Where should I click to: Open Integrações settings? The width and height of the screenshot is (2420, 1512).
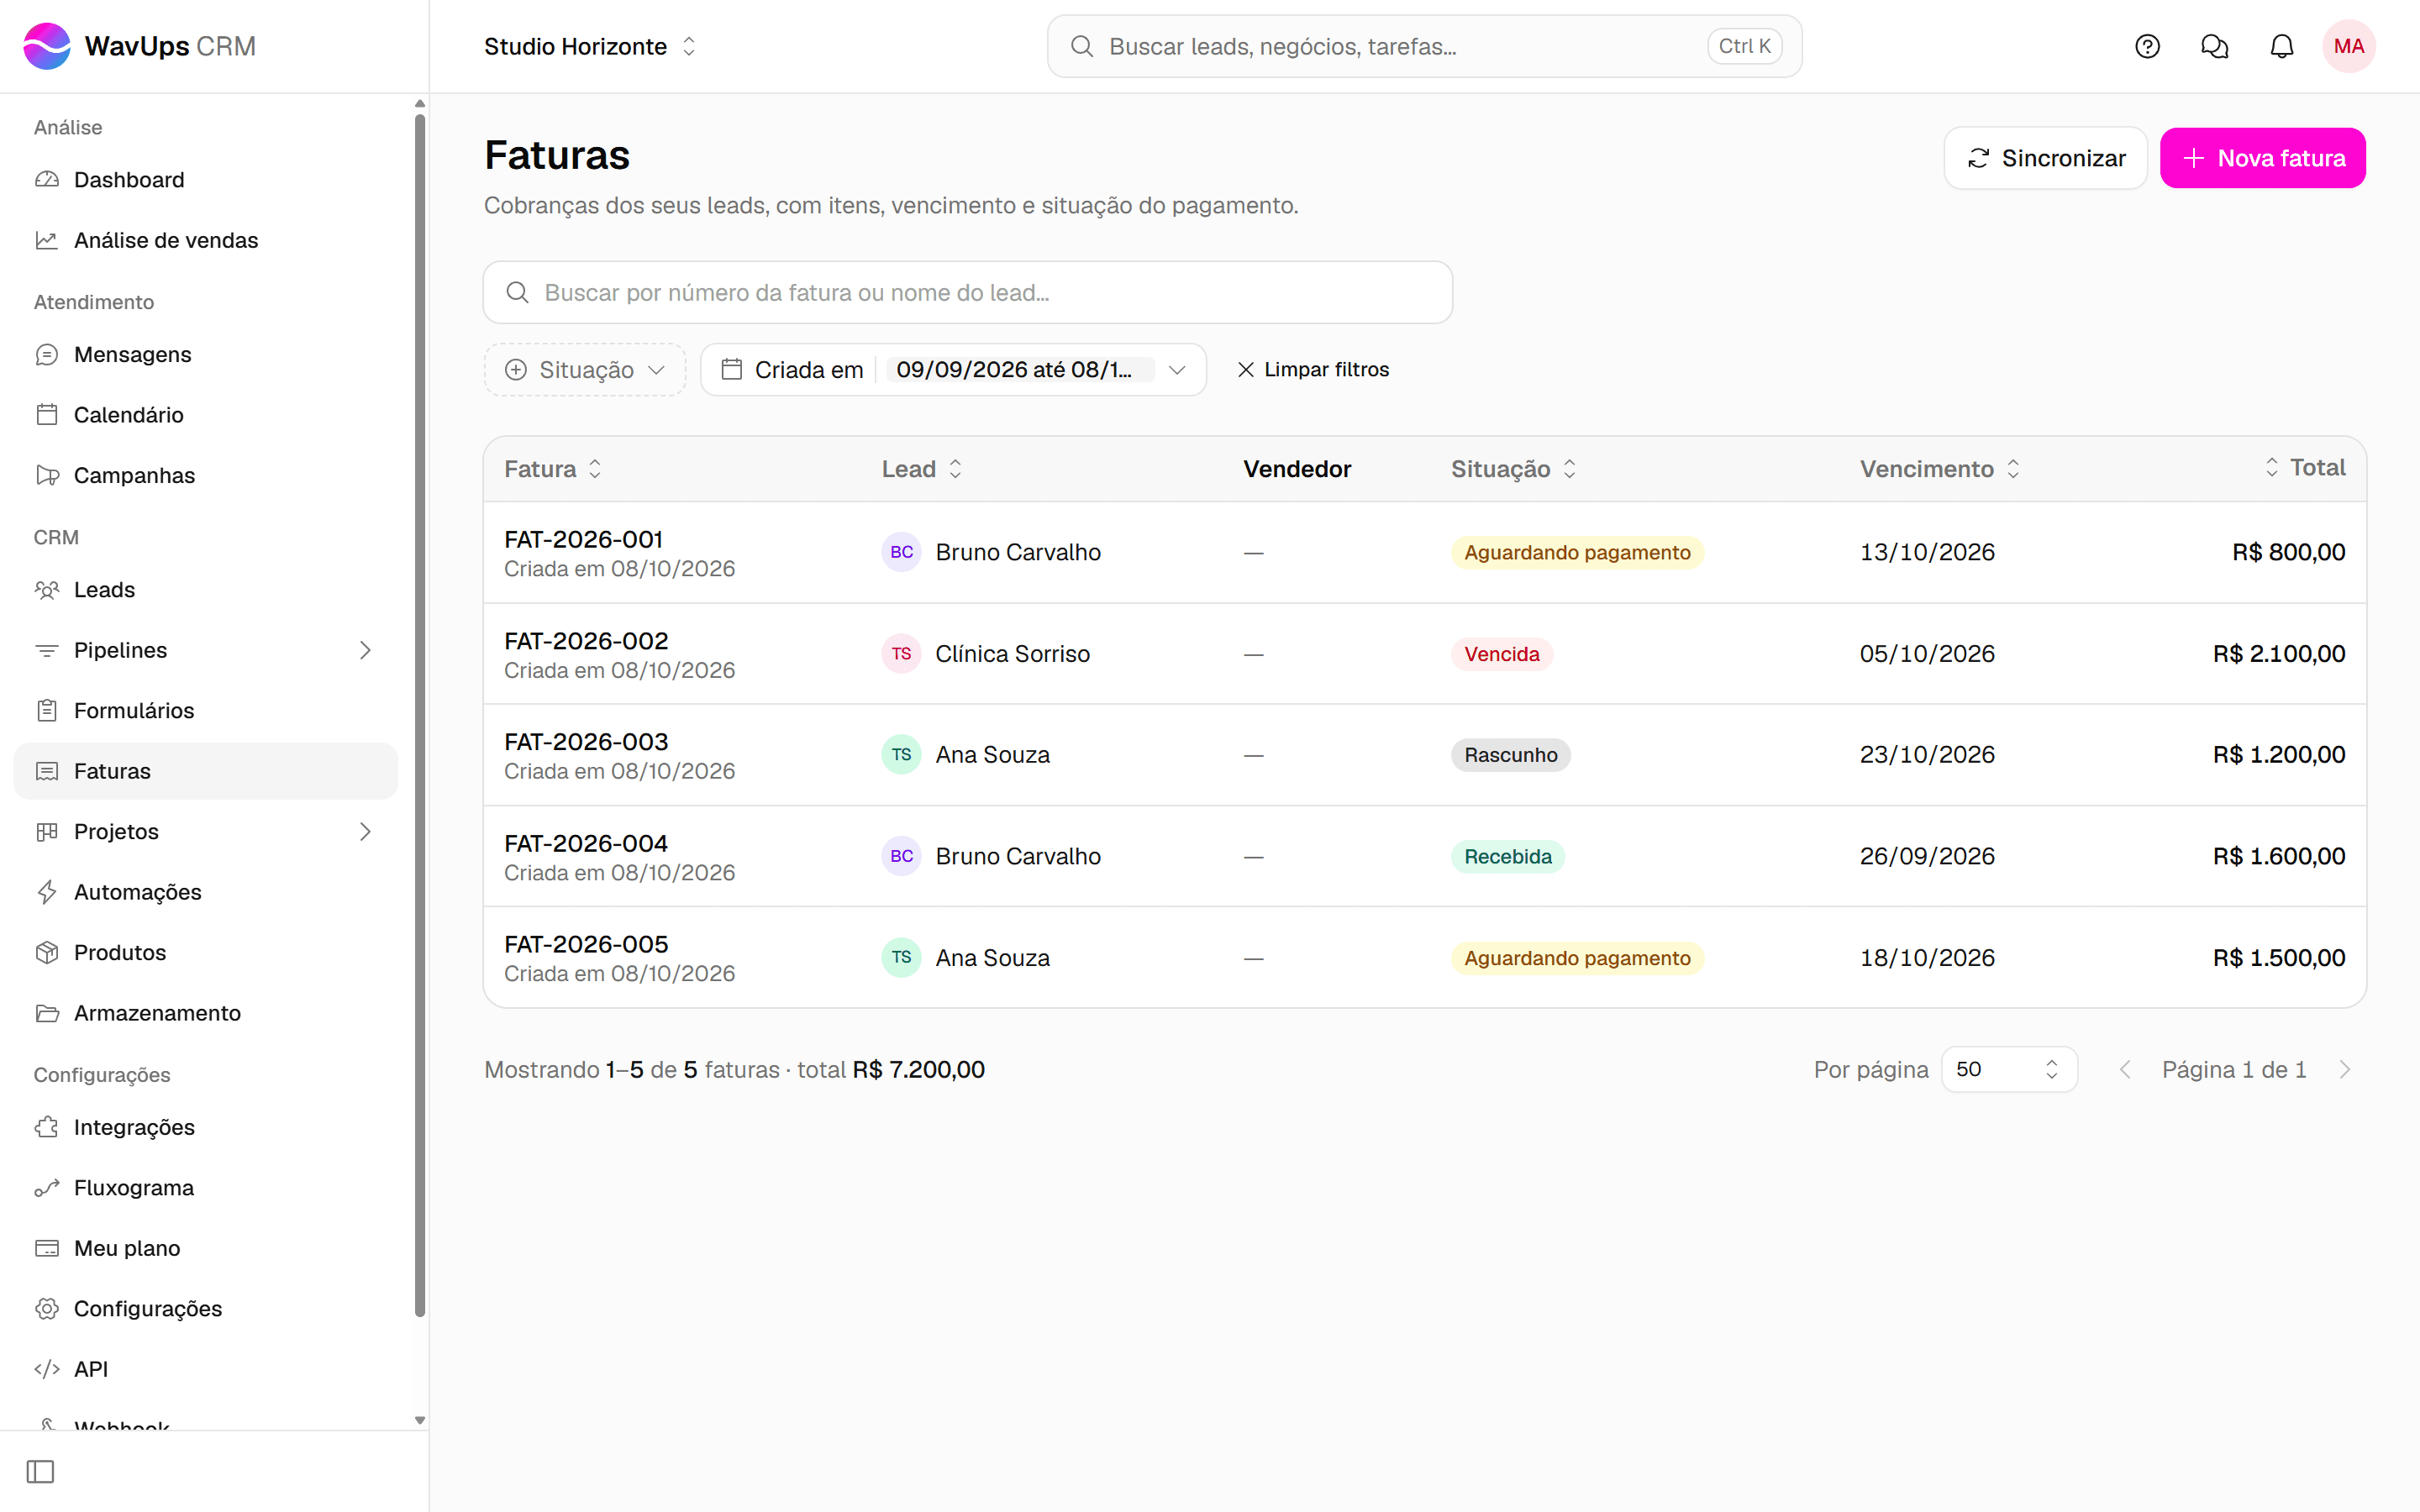(x=206, y=1127)
